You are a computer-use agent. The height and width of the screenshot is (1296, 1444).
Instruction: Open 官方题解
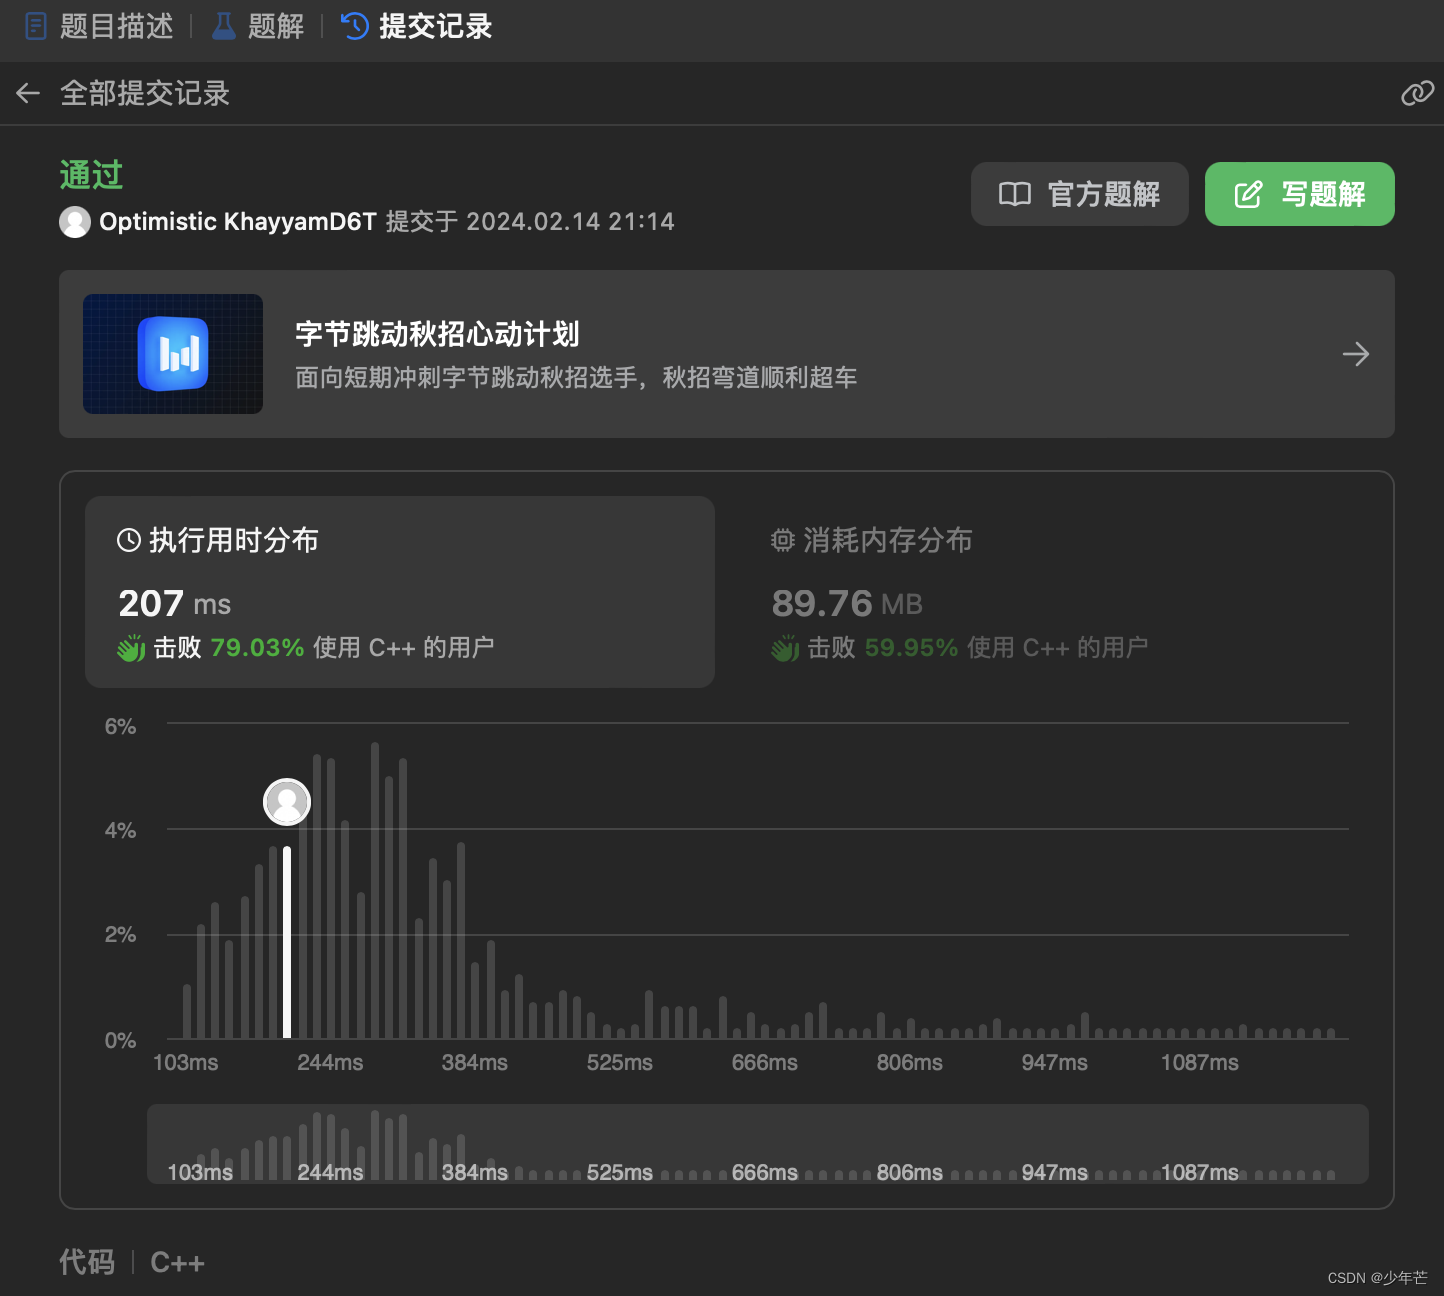[x=1079, y=194]
